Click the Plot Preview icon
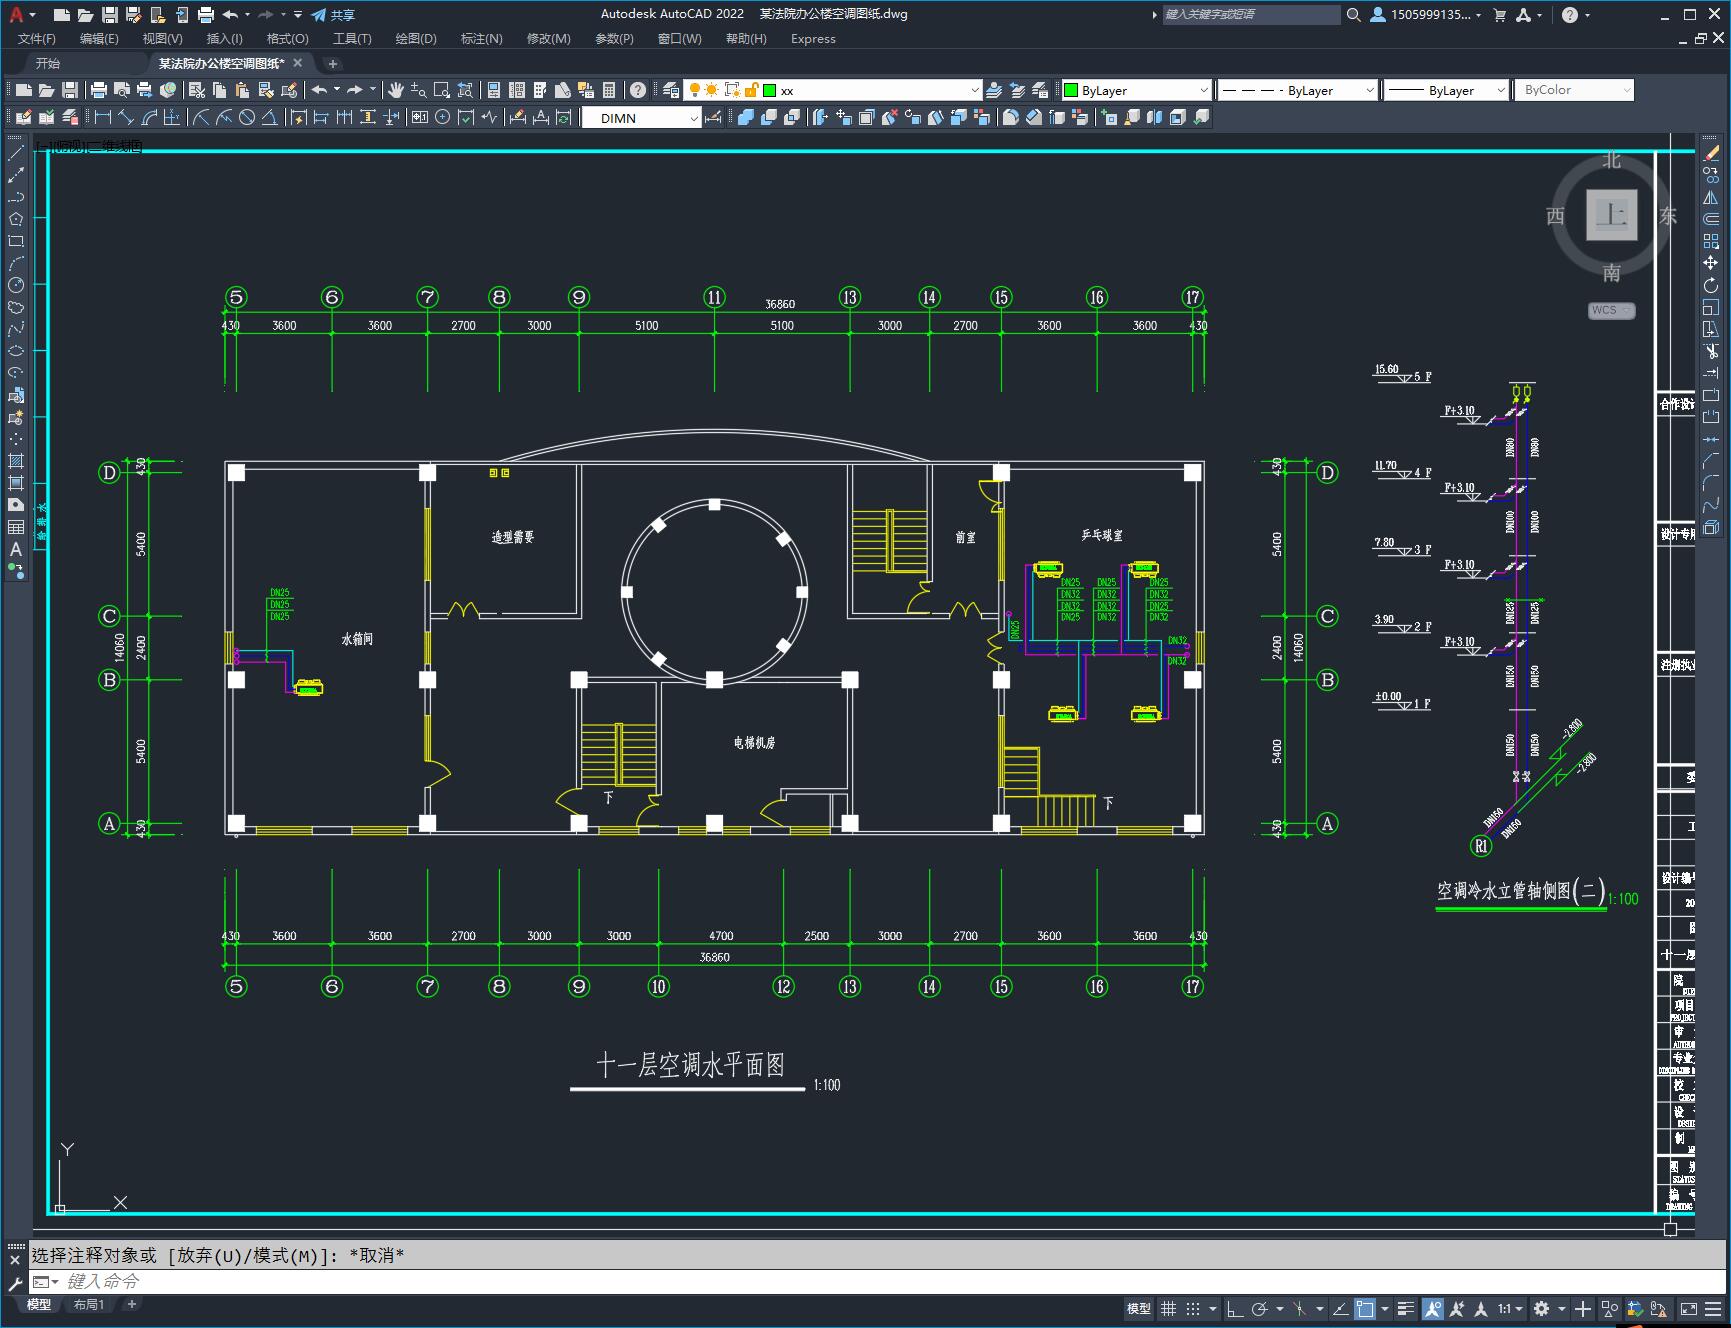 pyautogui.click(x=121, y=90)
